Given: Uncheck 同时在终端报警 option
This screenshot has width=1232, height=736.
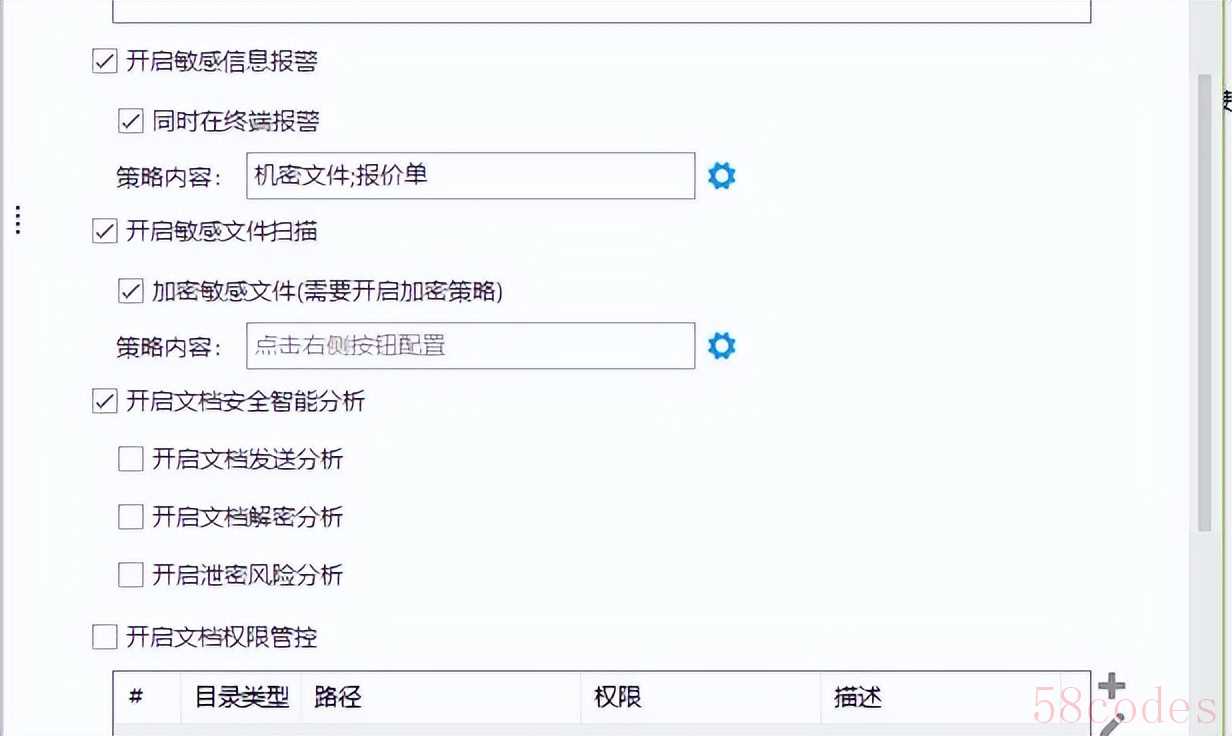Looking at the screenshot, I should tap(131, 121).
